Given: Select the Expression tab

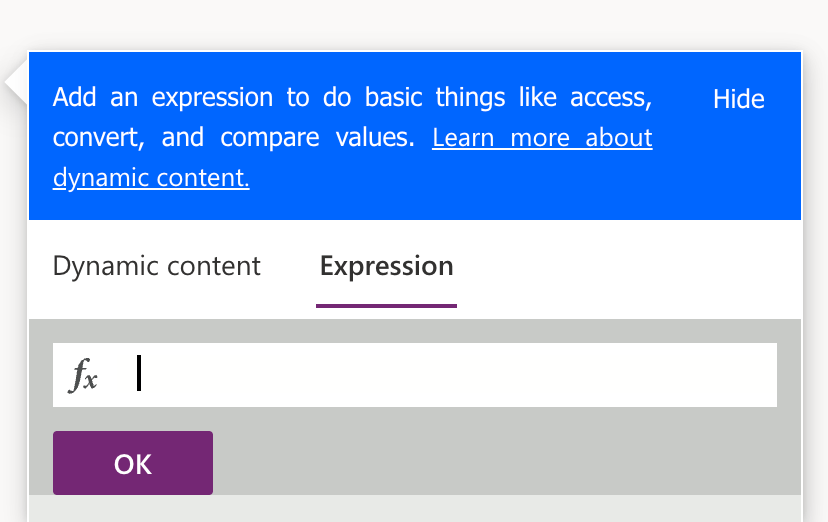Looking at the screenshot, I should 386,266.
